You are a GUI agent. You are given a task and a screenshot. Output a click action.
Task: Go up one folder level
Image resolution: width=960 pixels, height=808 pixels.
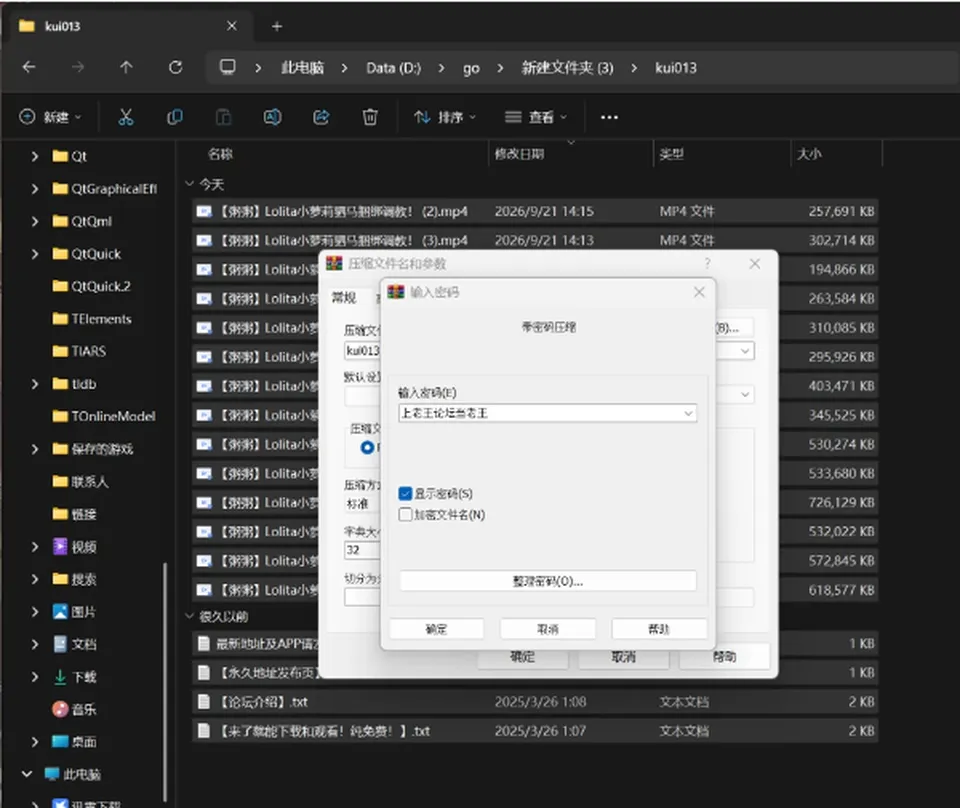(x=126, y=67)
